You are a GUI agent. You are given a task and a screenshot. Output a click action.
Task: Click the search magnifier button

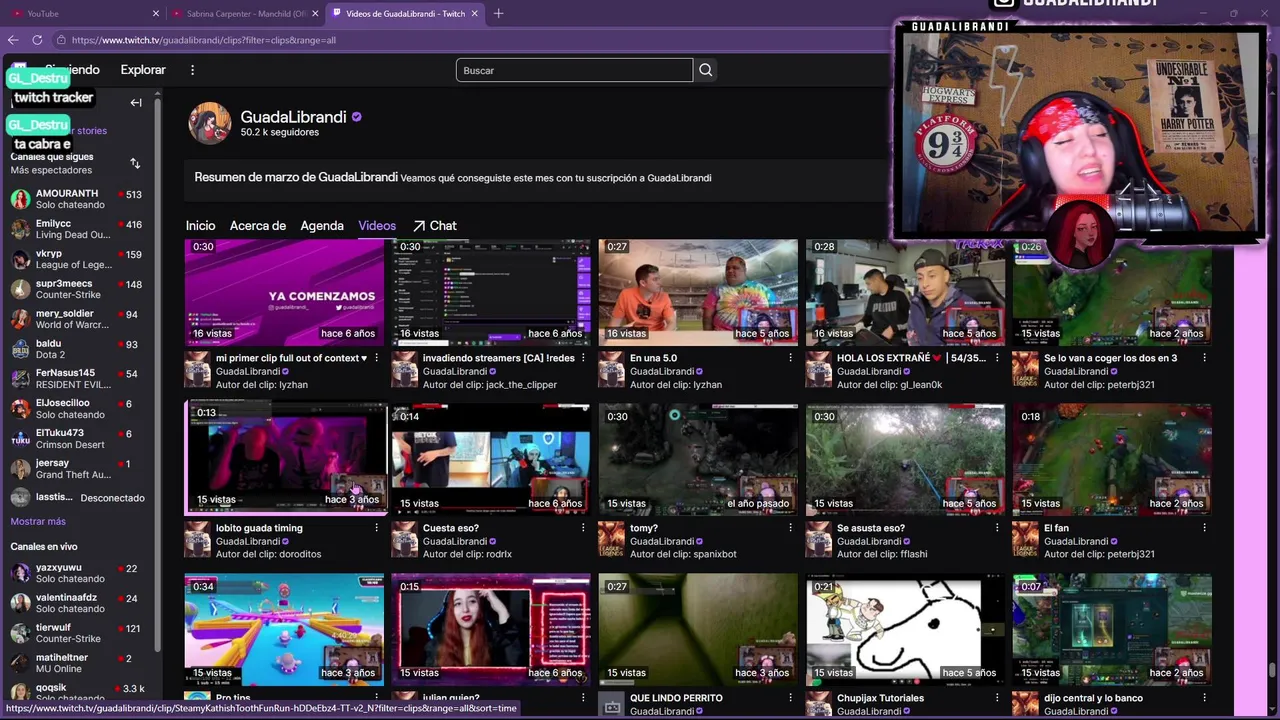point(706,70)
